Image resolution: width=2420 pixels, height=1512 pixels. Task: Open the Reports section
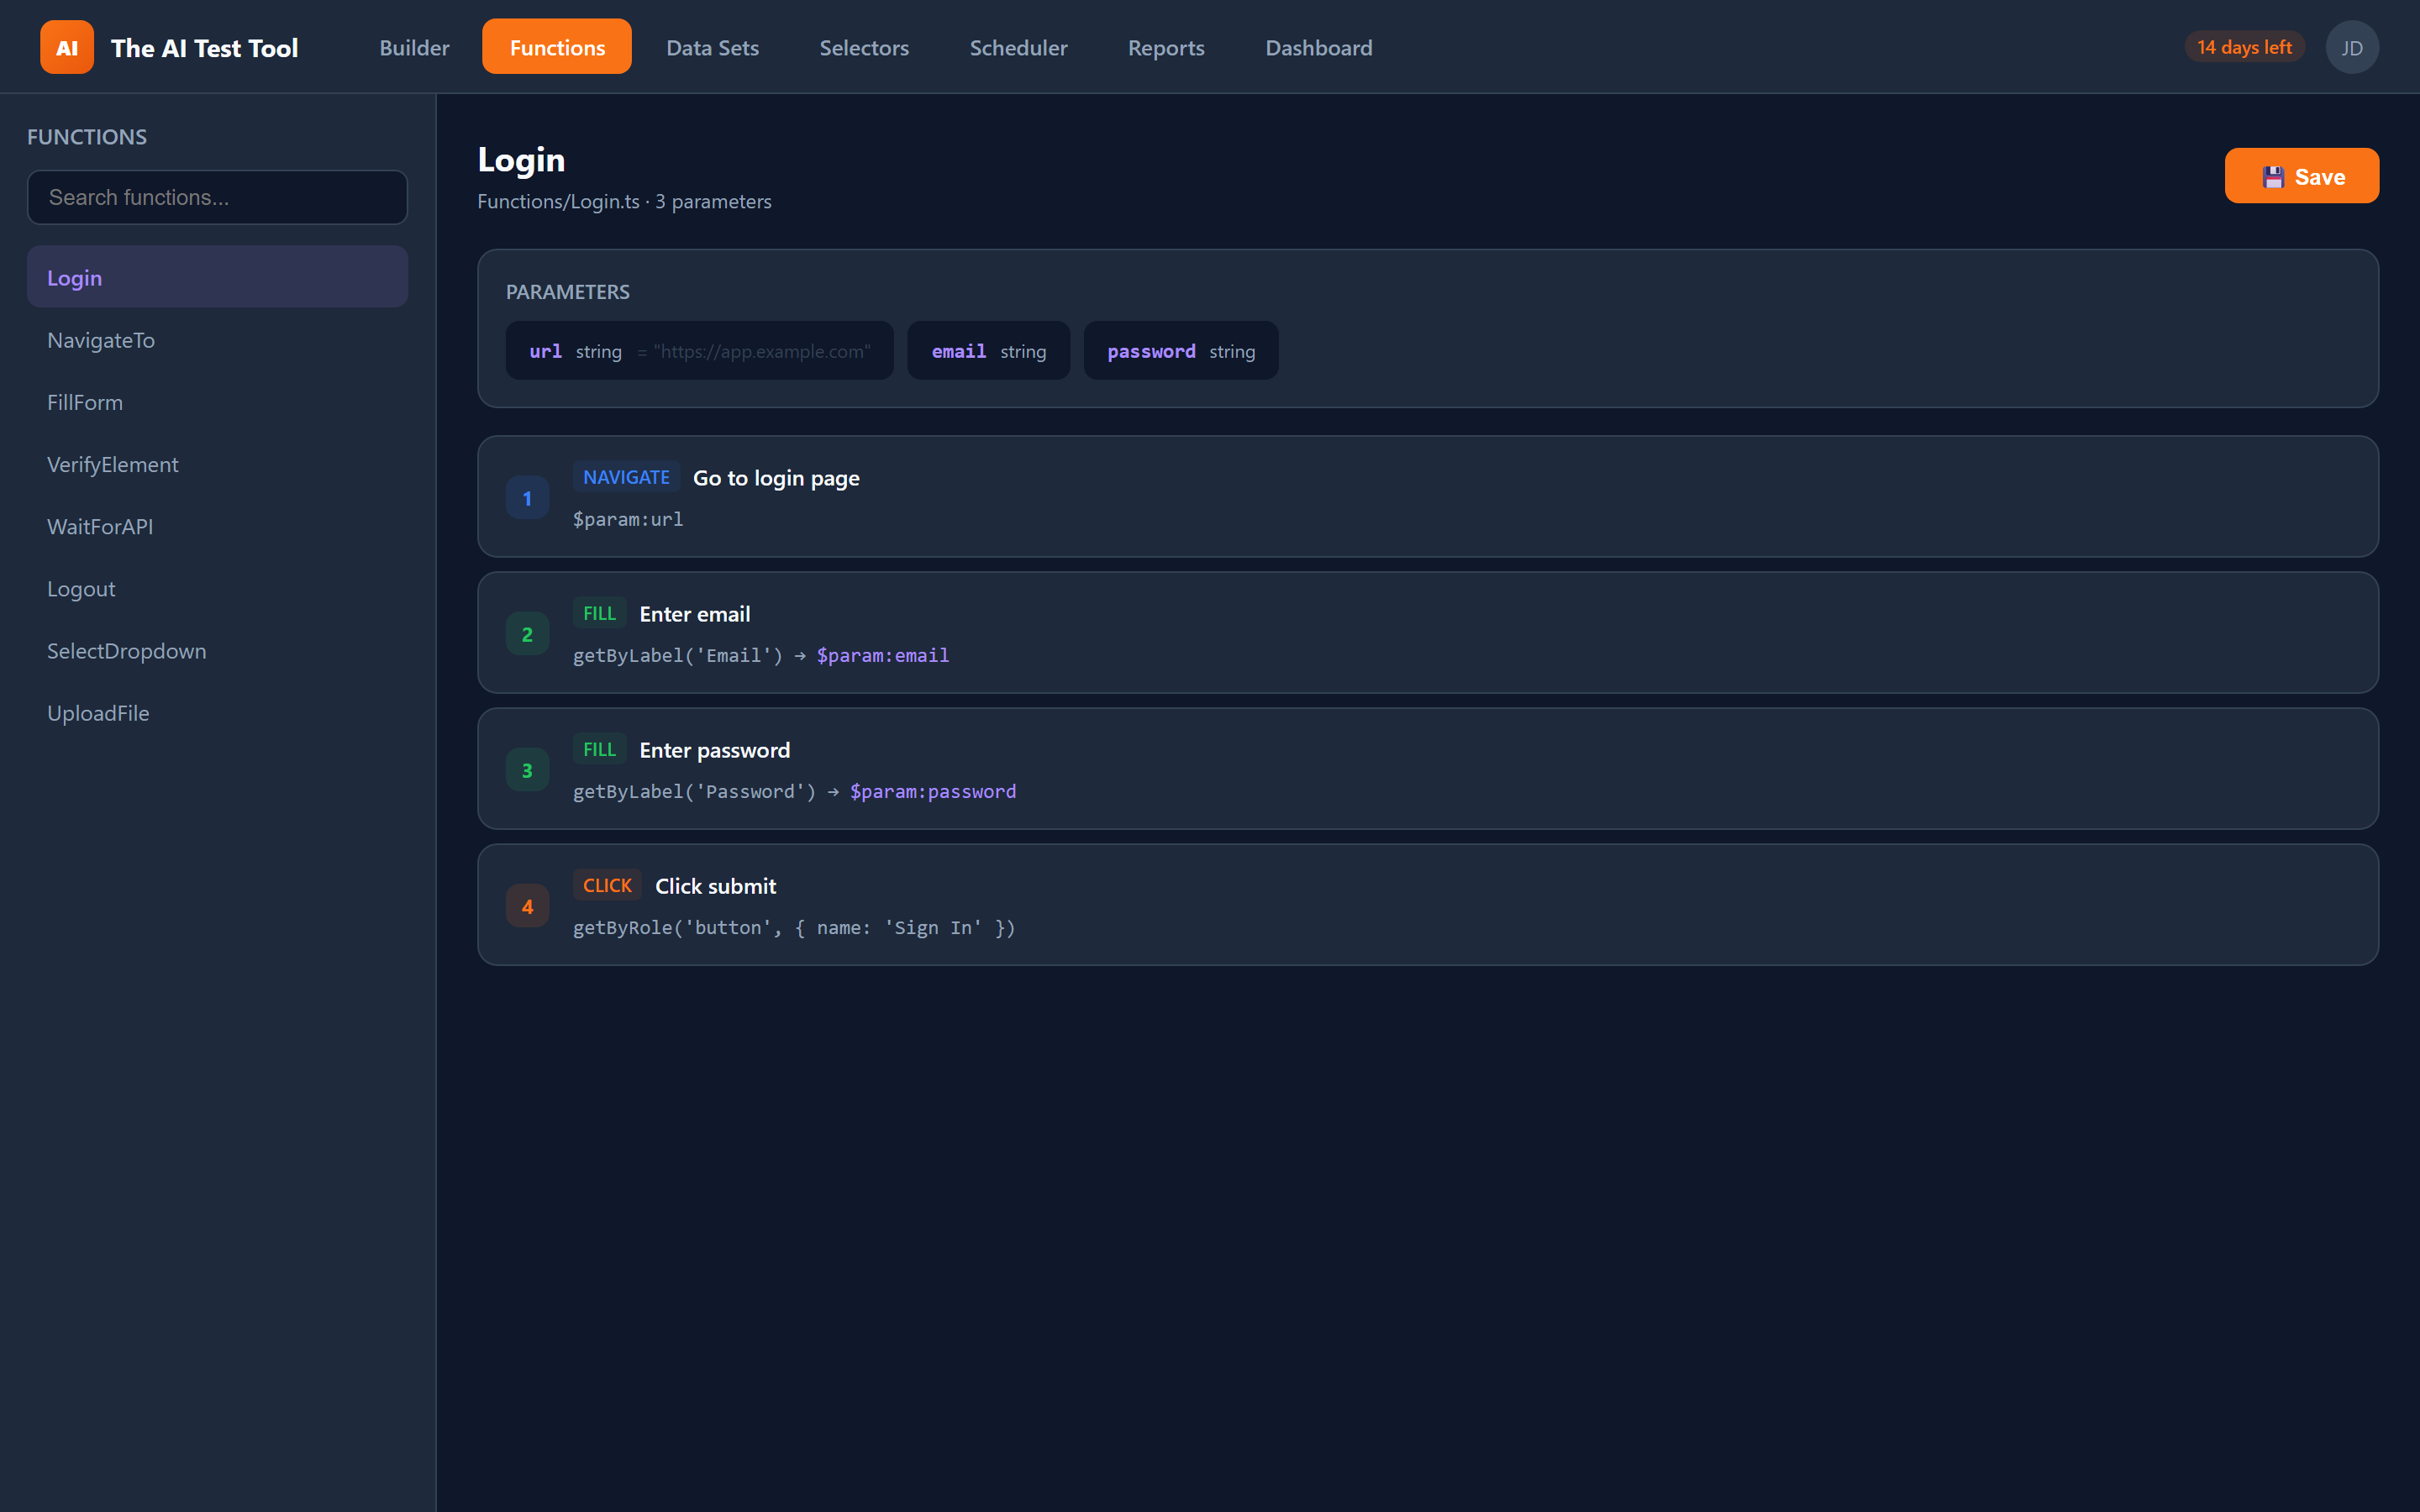pyautogui.click(x=1166, y=47)
